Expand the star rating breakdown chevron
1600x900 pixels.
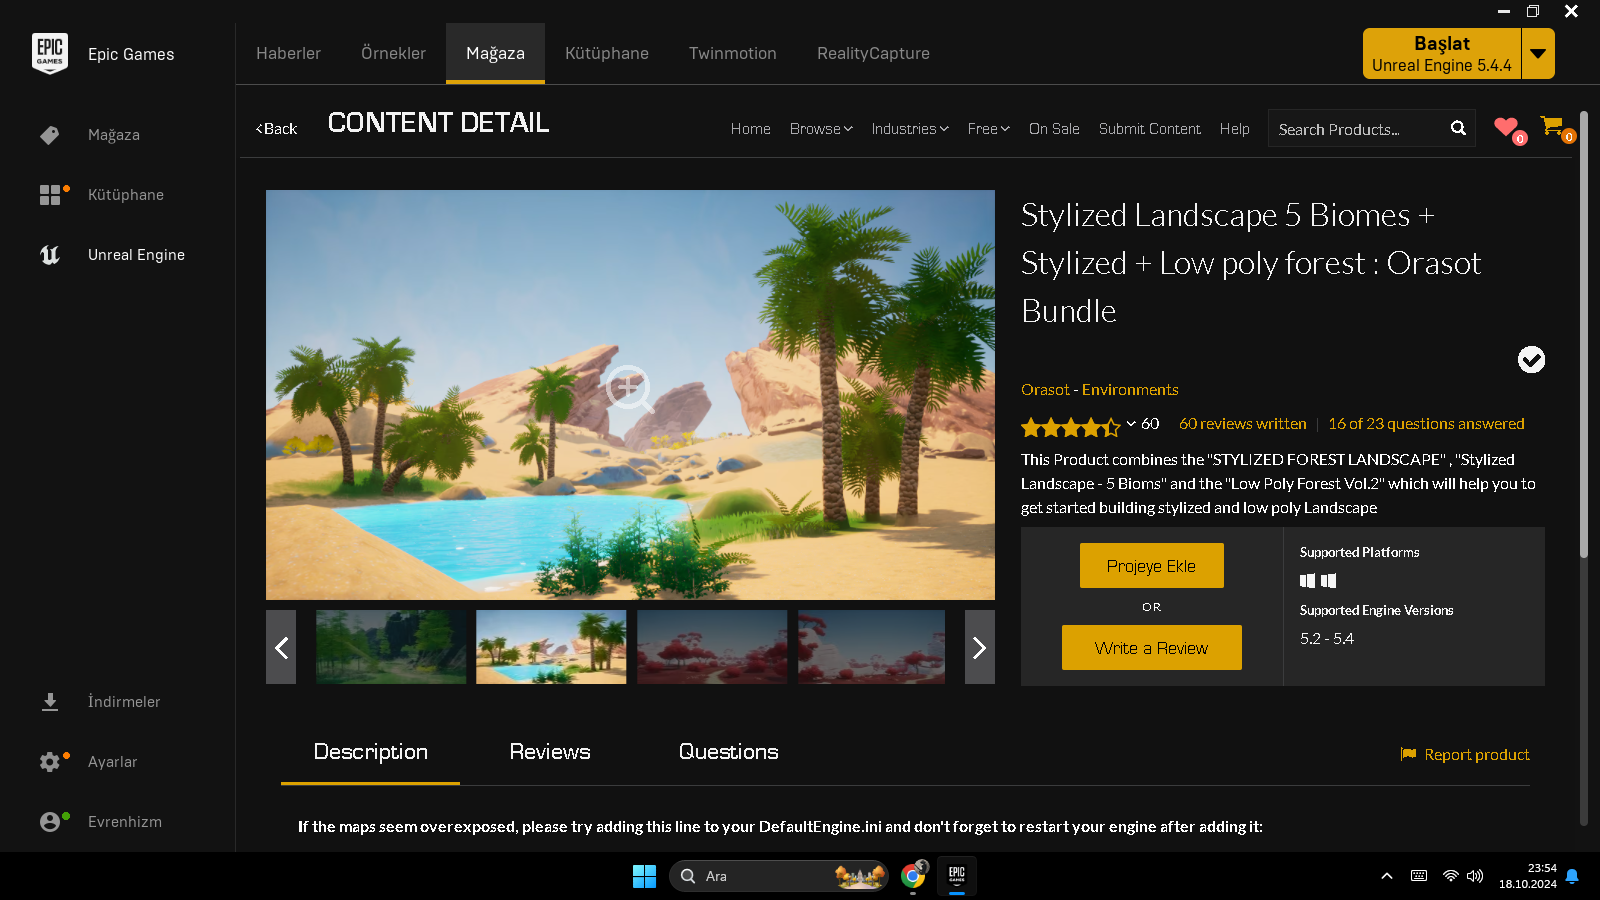tap(1131, 424)
